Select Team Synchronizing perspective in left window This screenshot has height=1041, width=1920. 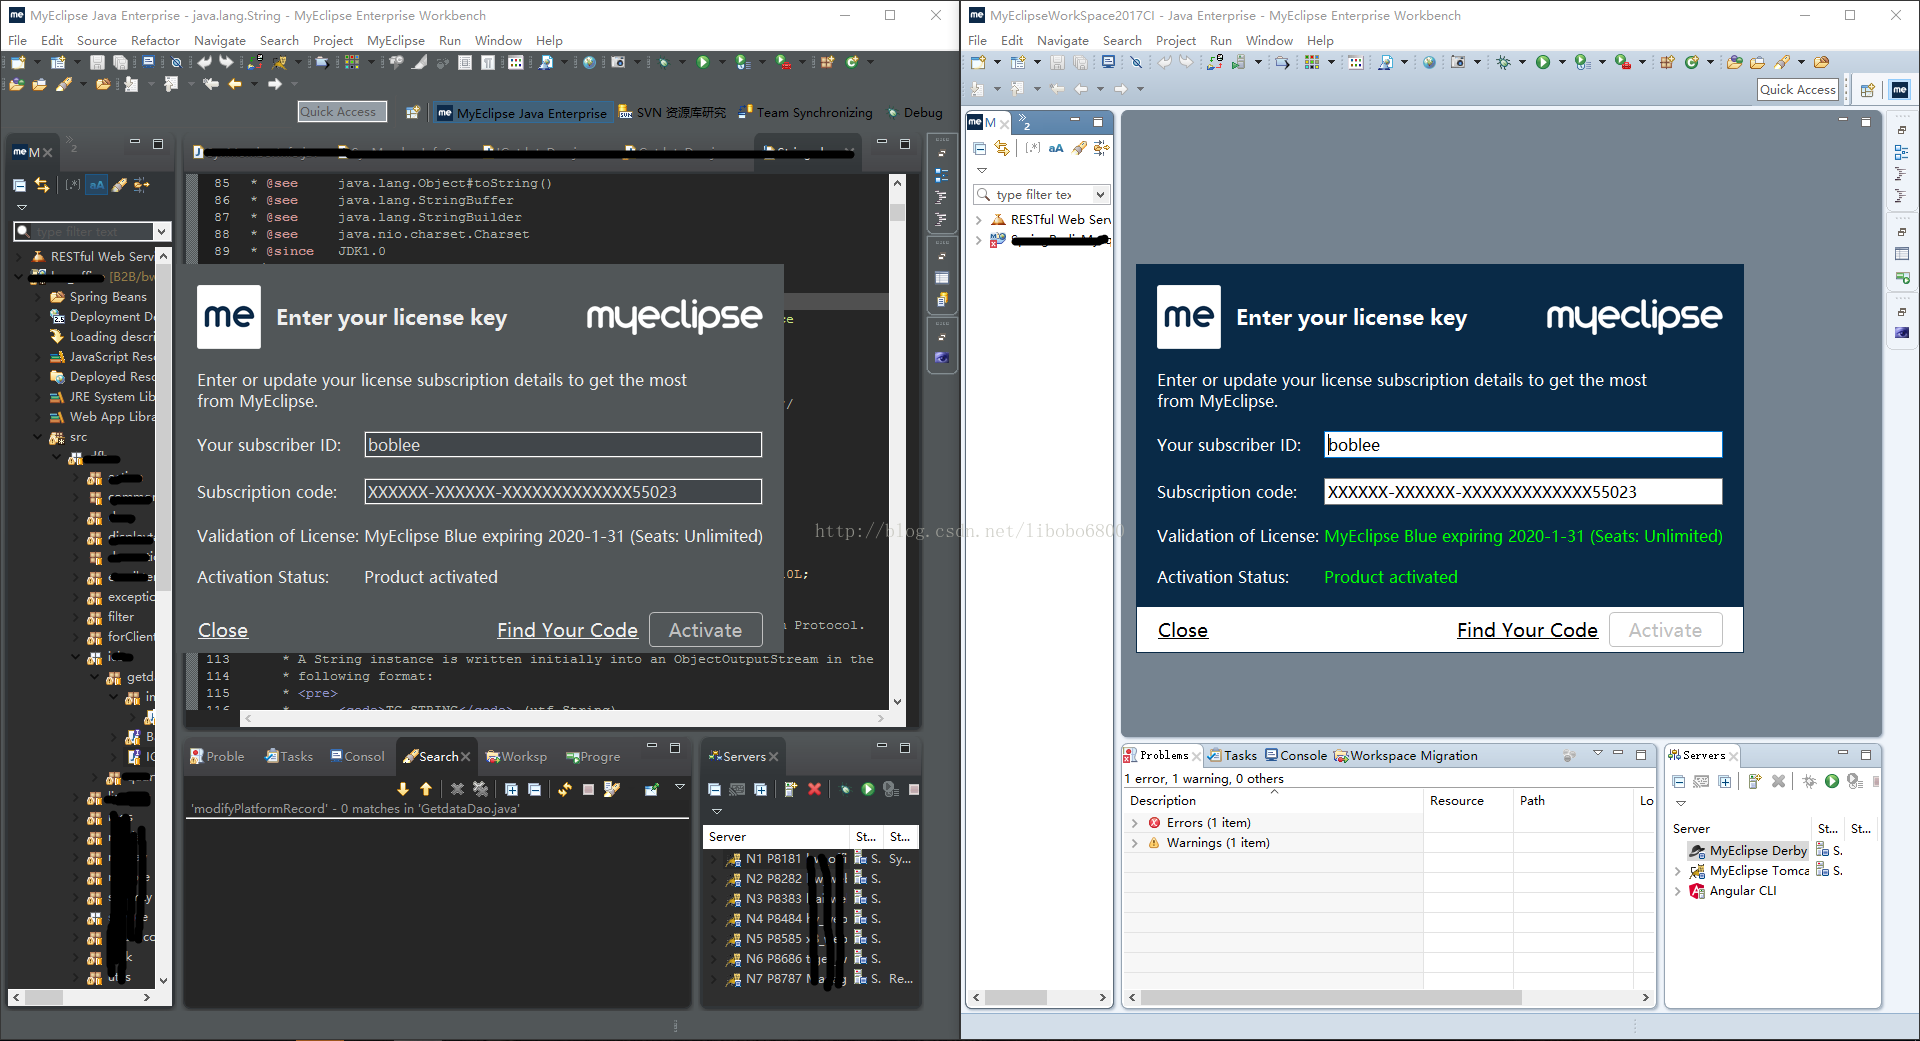tap(805, 113)
